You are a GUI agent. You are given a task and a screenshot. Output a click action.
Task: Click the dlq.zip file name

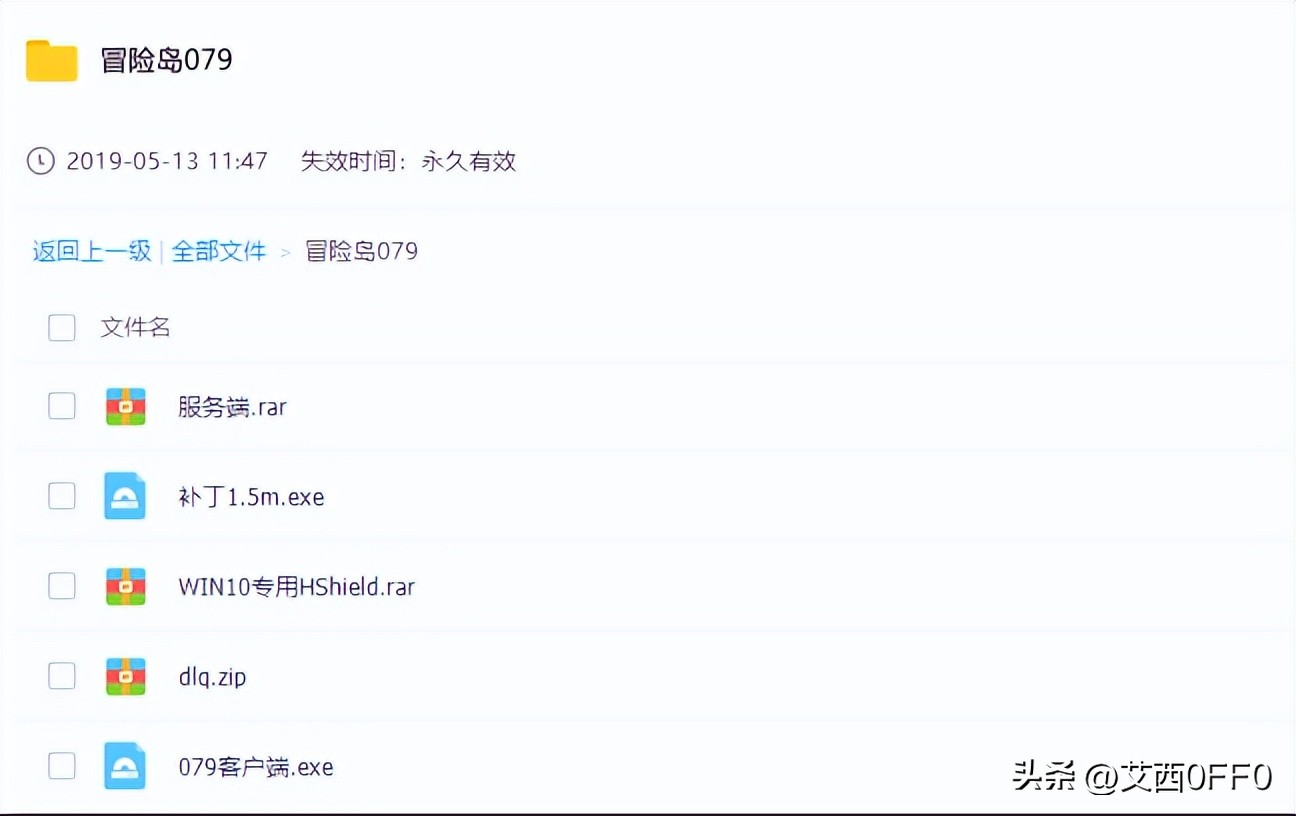click(x=211, y=677)
